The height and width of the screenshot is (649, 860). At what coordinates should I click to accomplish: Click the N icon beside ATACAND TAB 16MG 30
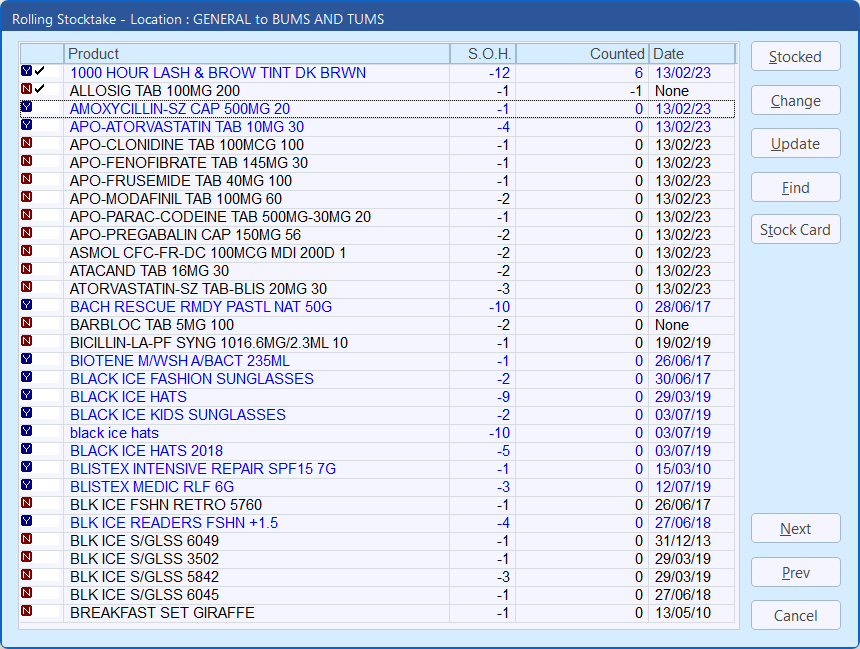[x=26, y=270]
